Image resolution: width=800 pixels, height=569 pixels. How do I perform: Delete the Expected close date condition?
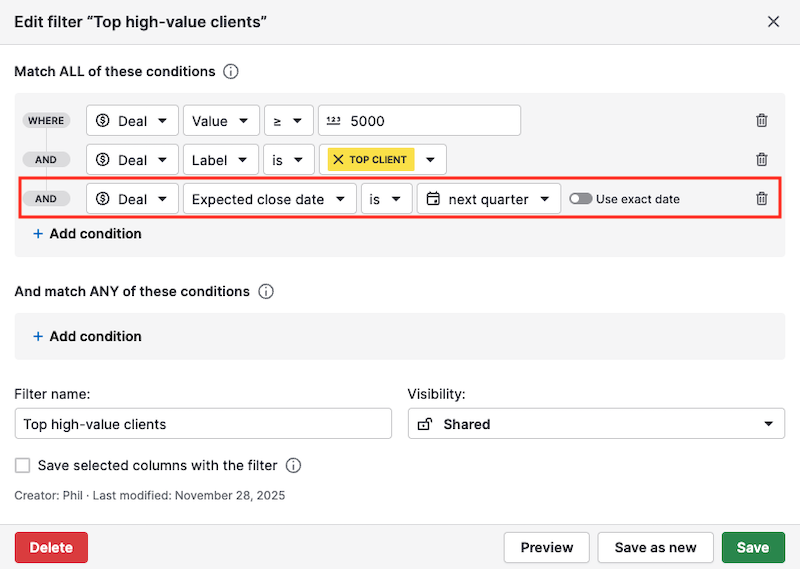pyautogui.click(x=761, y=199)
